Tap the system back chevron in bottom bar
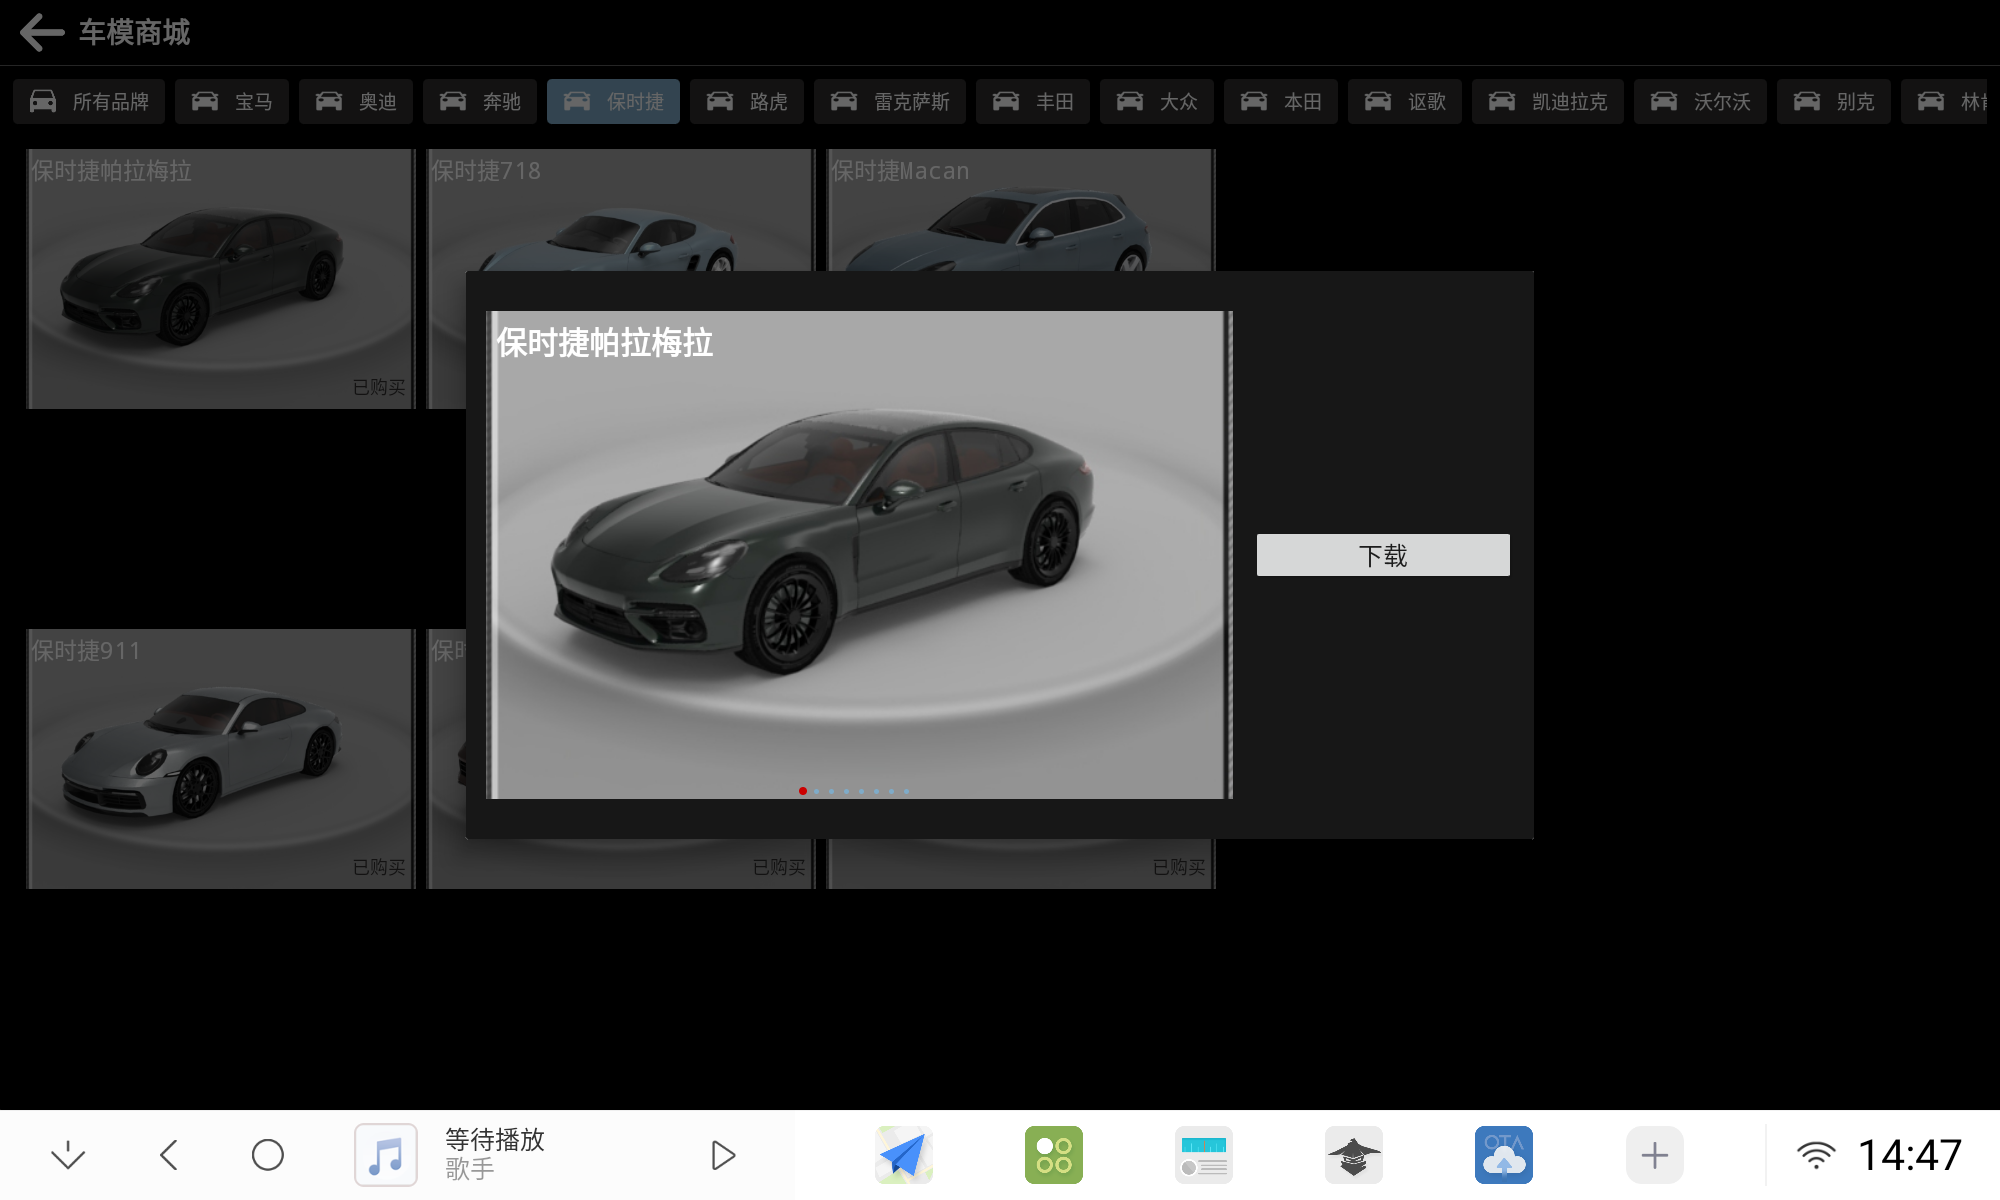Viewport: 2000px width, 1200px height. (168, 1155)
